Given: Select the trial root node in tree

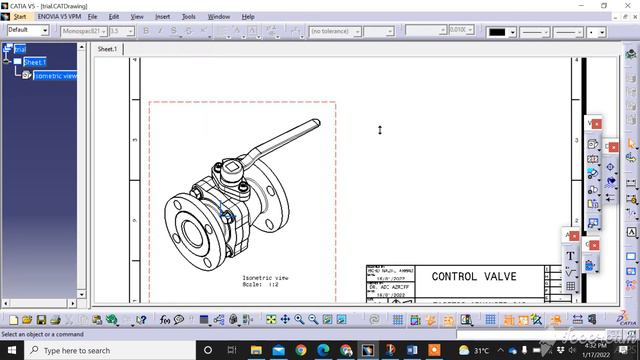Looking at the screenshot, I should (x=20, y=49).
